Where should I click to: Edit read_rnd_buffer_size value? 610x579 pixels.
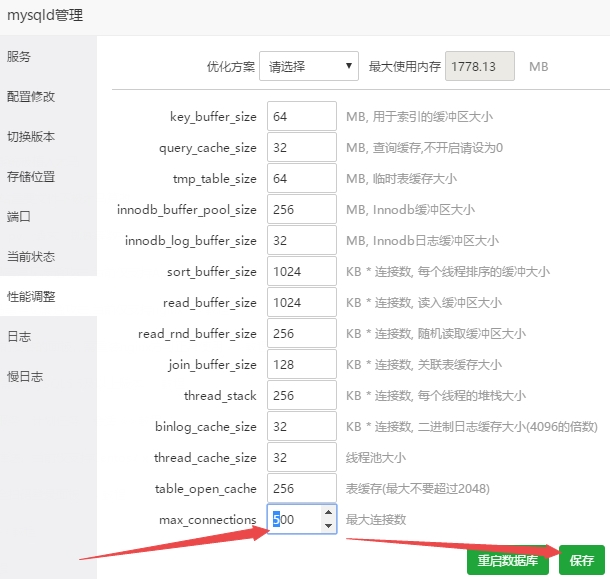[302, 333]
